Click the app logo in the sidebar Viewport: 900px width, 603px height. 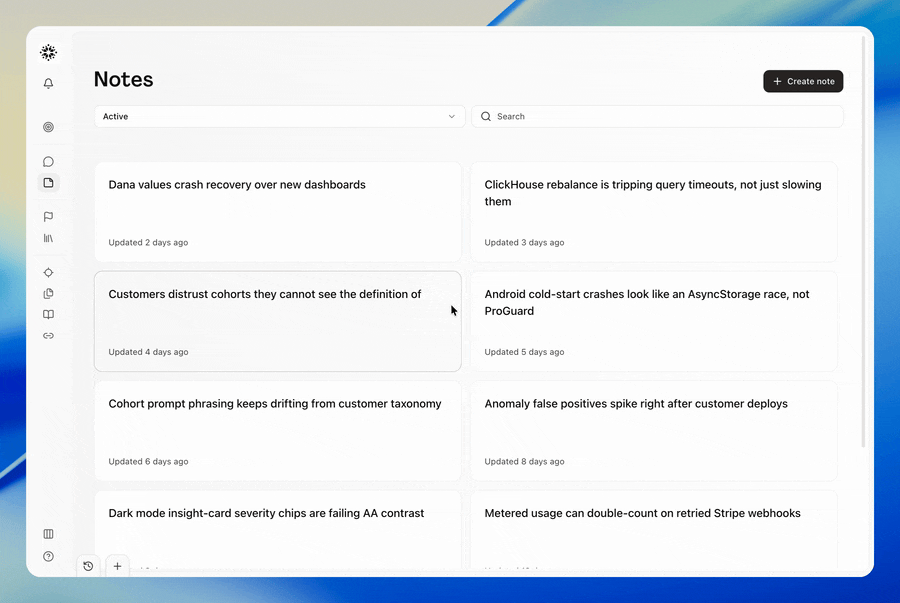48,52
